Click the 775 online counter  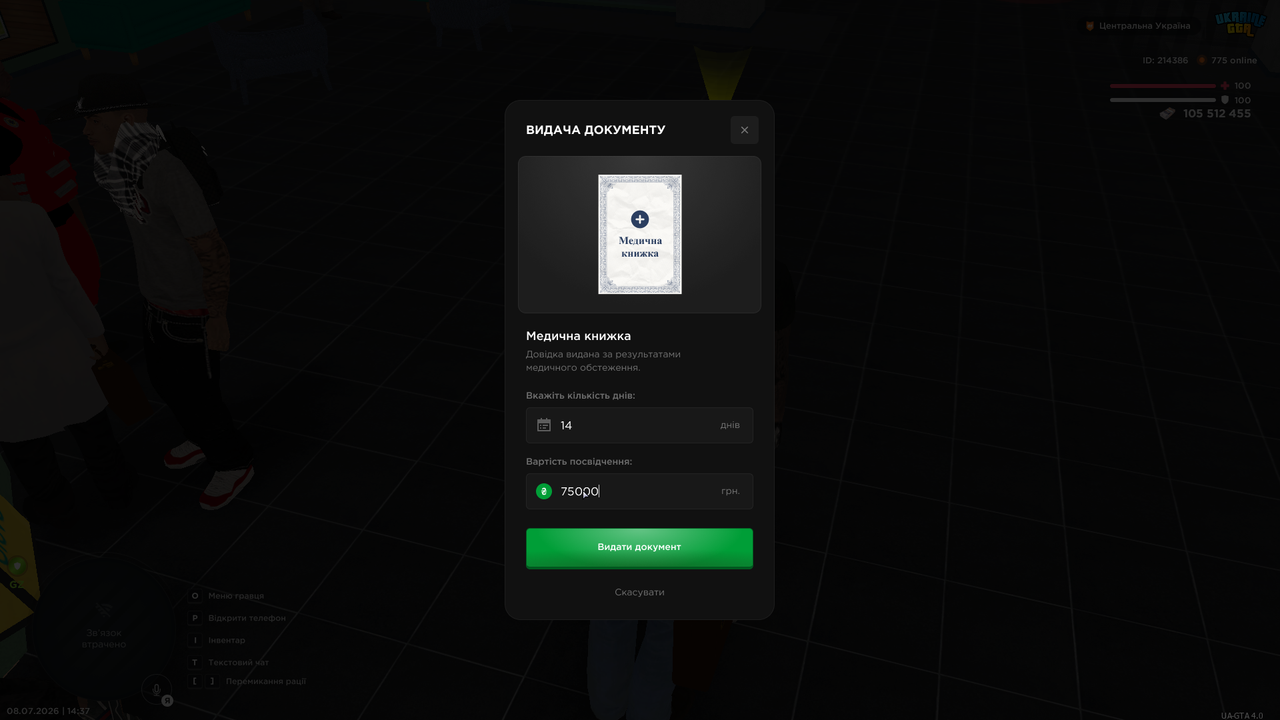pyautogui.click(x=1234, y=60)
